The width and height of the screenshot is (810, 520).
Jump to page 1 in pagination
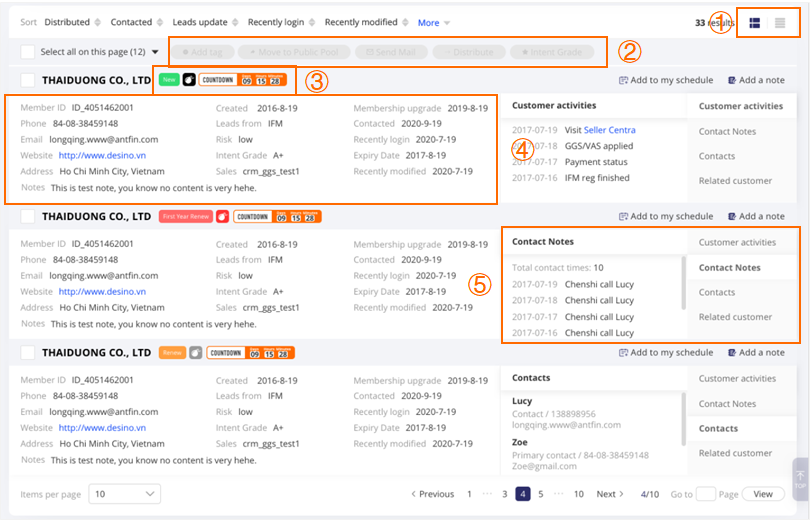[469, 494]
